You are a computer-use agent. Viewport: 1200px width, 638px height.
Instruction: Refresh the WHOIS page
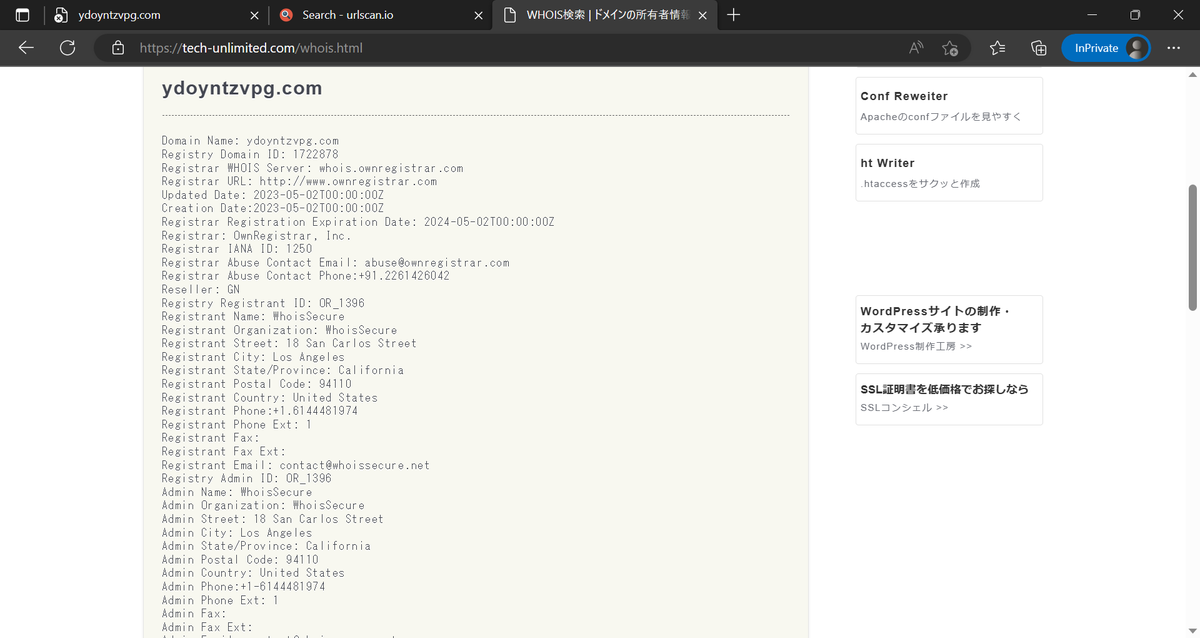(x=68, y=48)
